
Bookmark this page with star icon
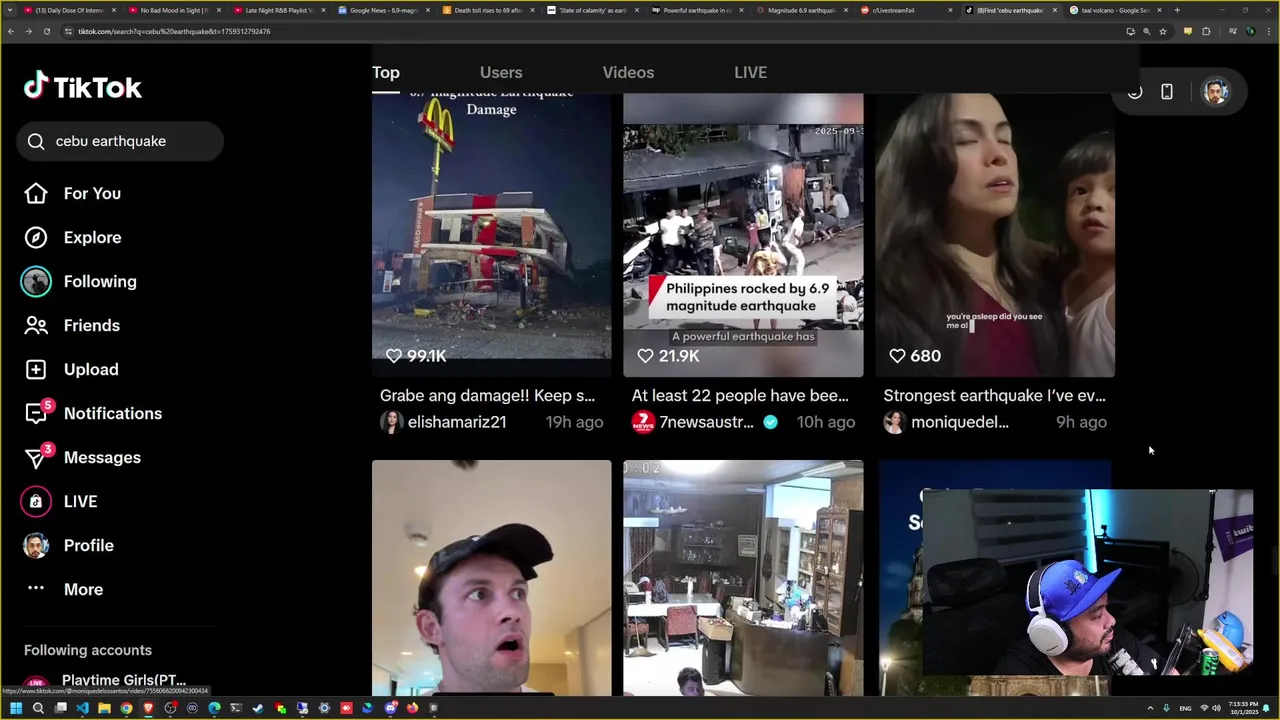point(1163,31)
